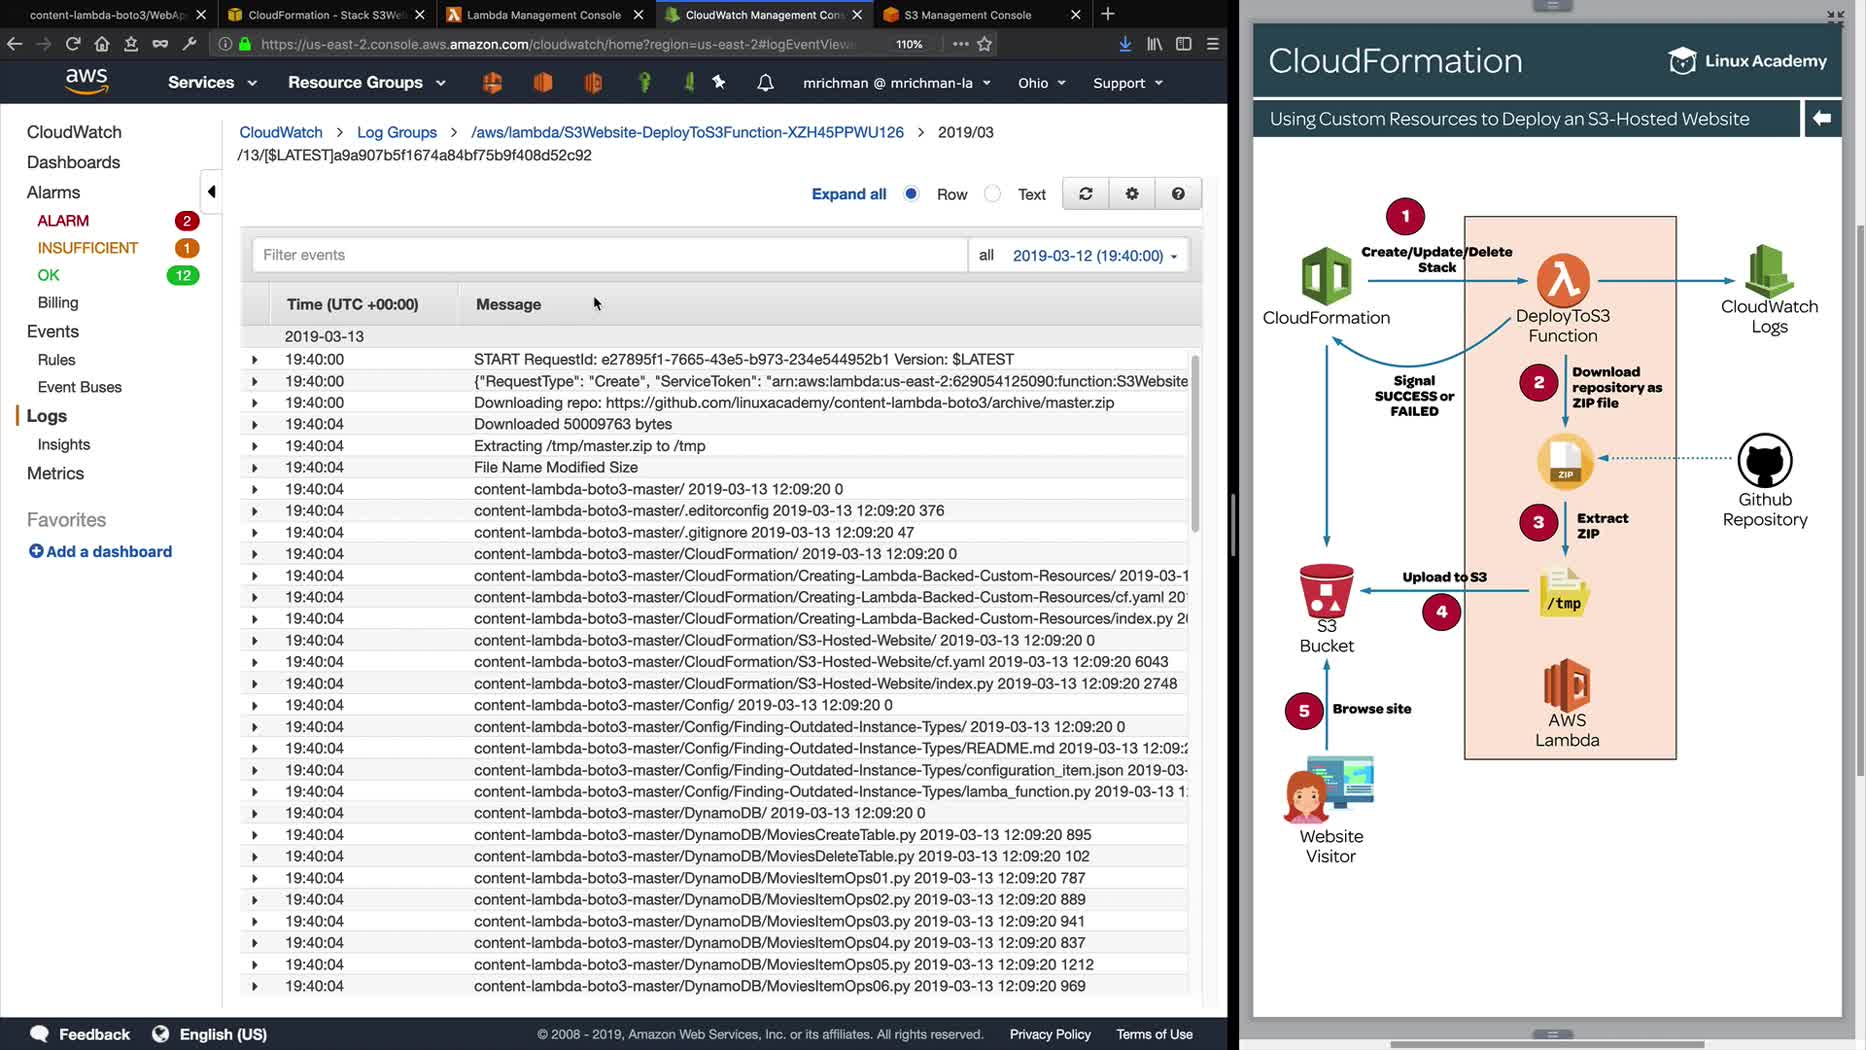
Task: Open Metrics in the CloudWatch sidebar
Action: [55, 474]
